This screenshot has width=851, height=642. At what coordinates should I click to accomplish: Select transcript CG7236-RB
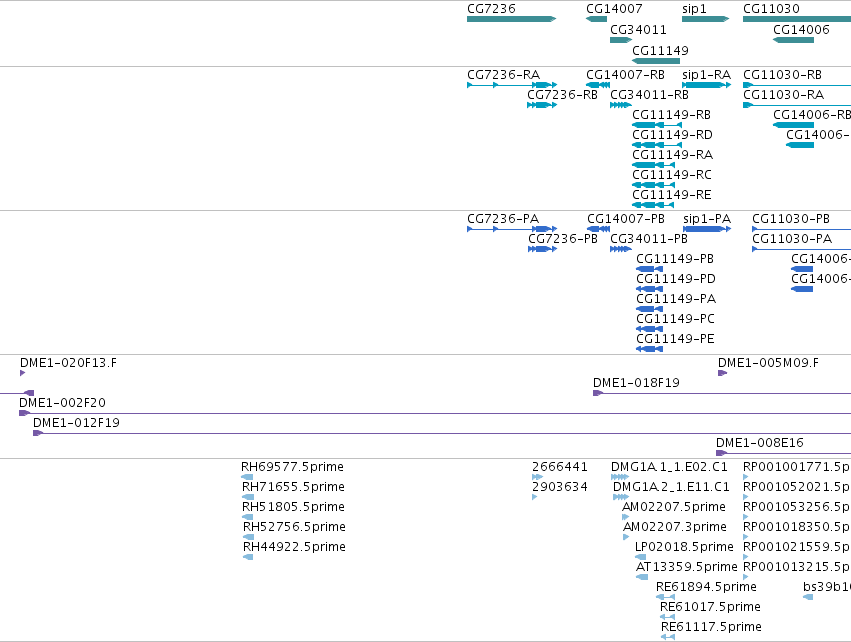pyautogui.click(x=542, y=105)
